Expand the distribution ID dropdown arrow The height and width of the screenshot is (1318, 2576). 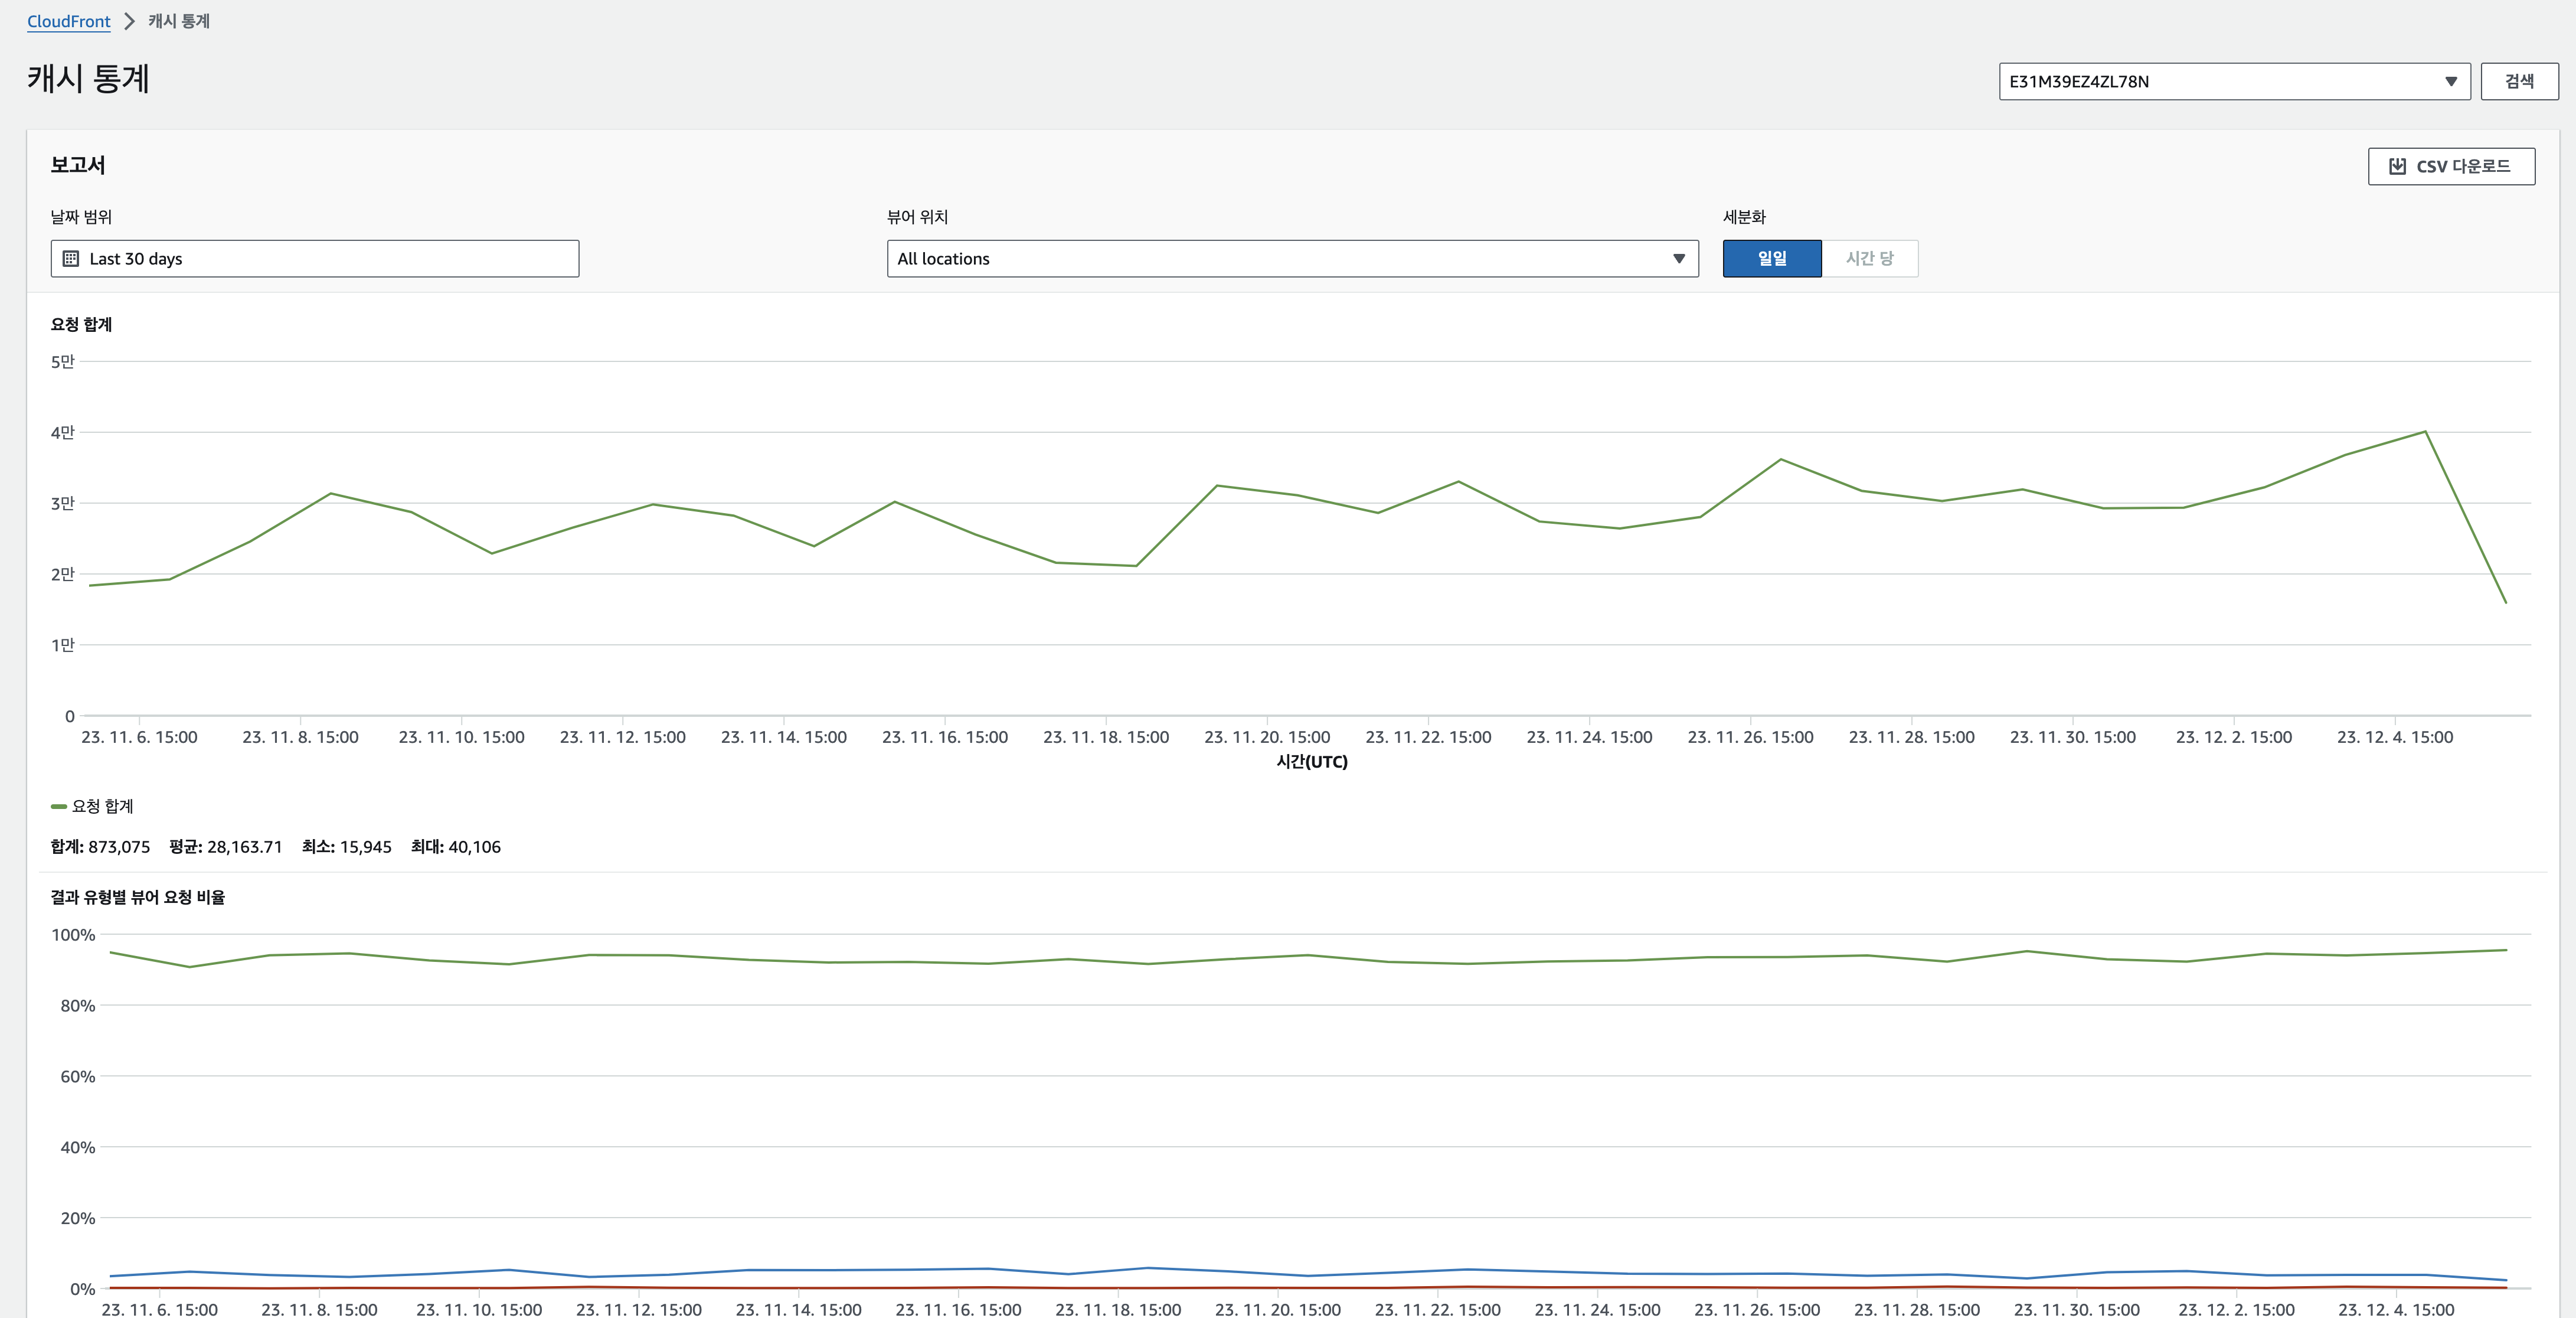pos(2450,82)
